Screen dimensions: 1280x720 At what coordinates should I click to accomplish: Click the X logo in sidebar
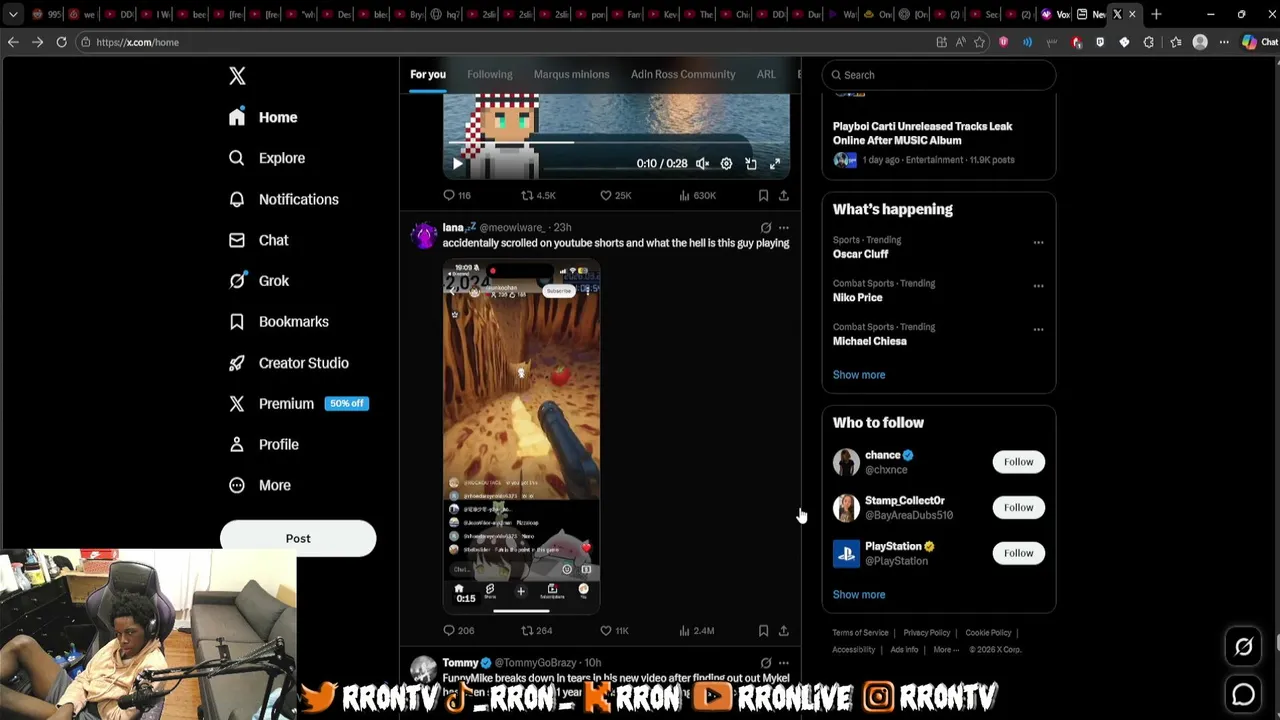(237, 76)
